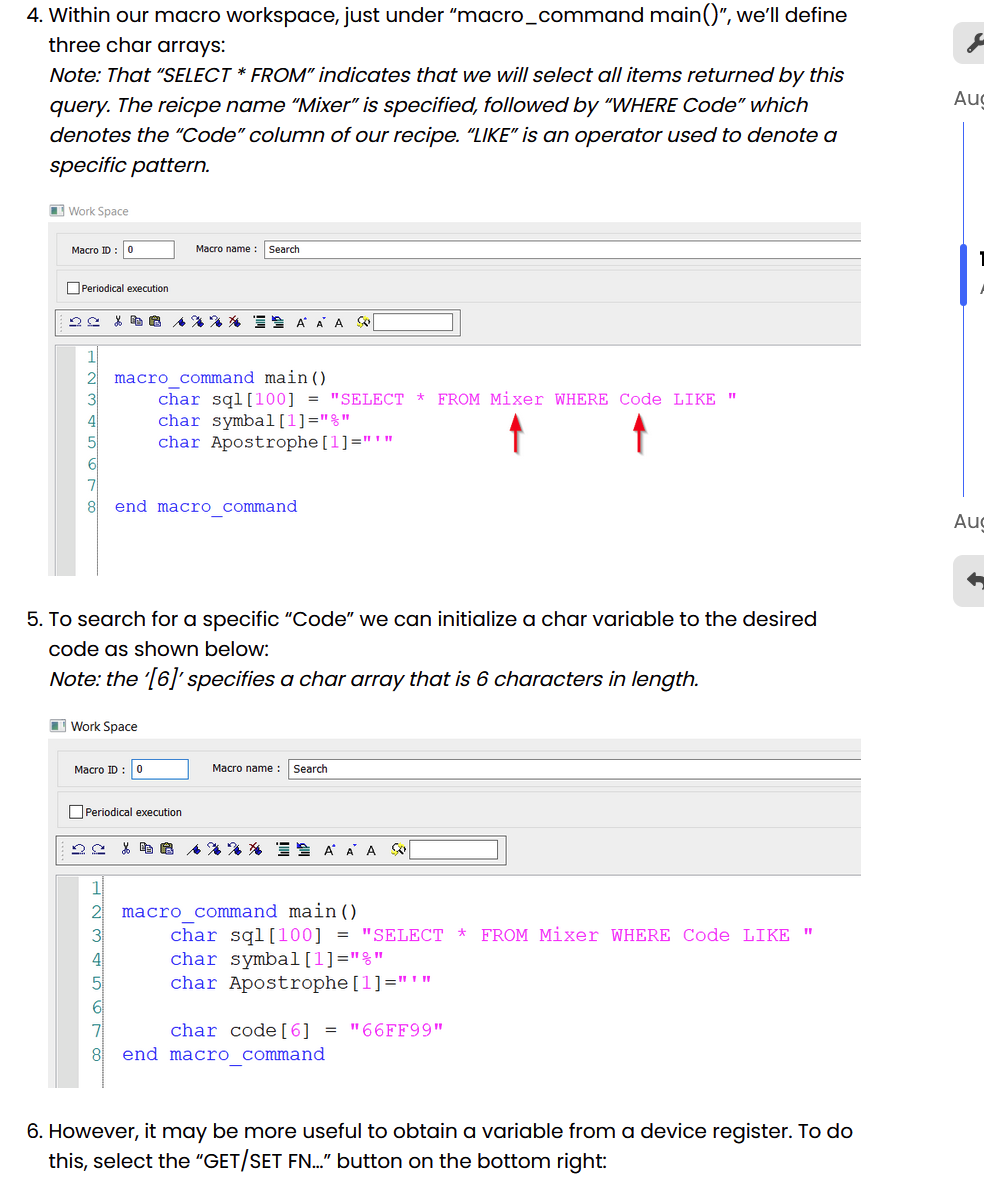Viewport: 984px width, 1185px height.
Task: Click the decrease font size icon
Action: (x=320, y=321)
